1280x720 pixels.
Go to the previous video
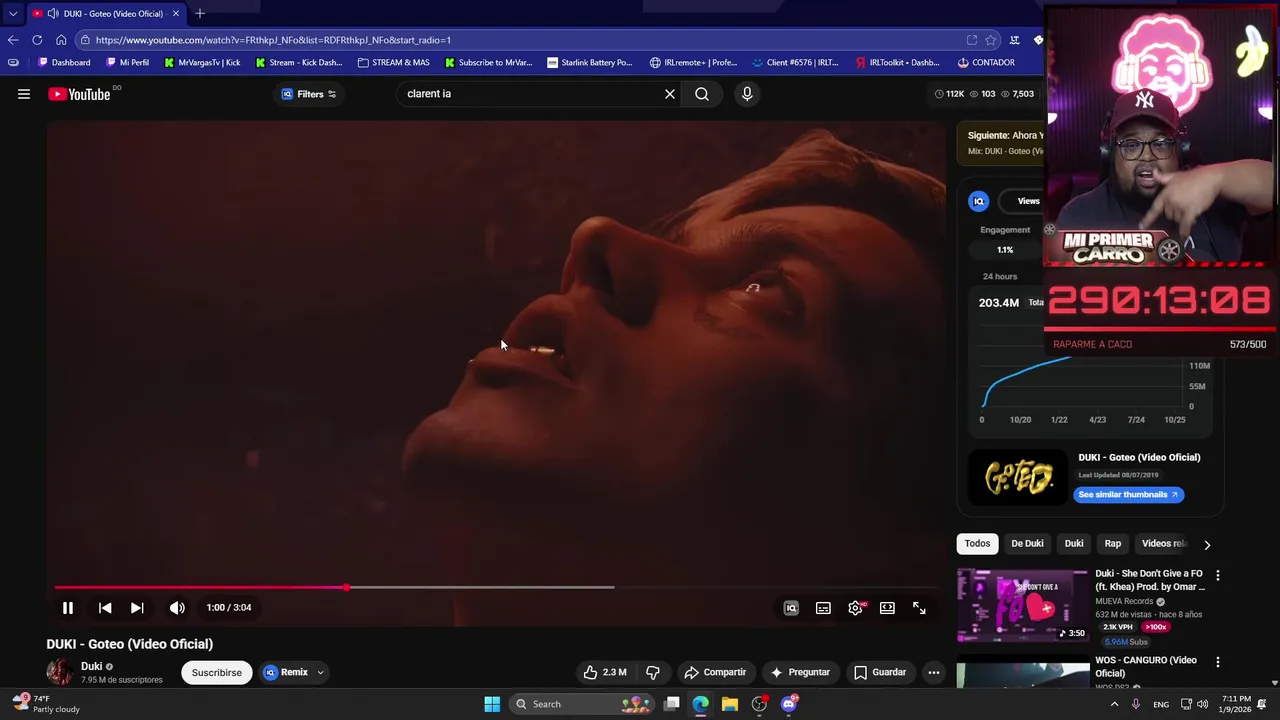tap(105, 607)
